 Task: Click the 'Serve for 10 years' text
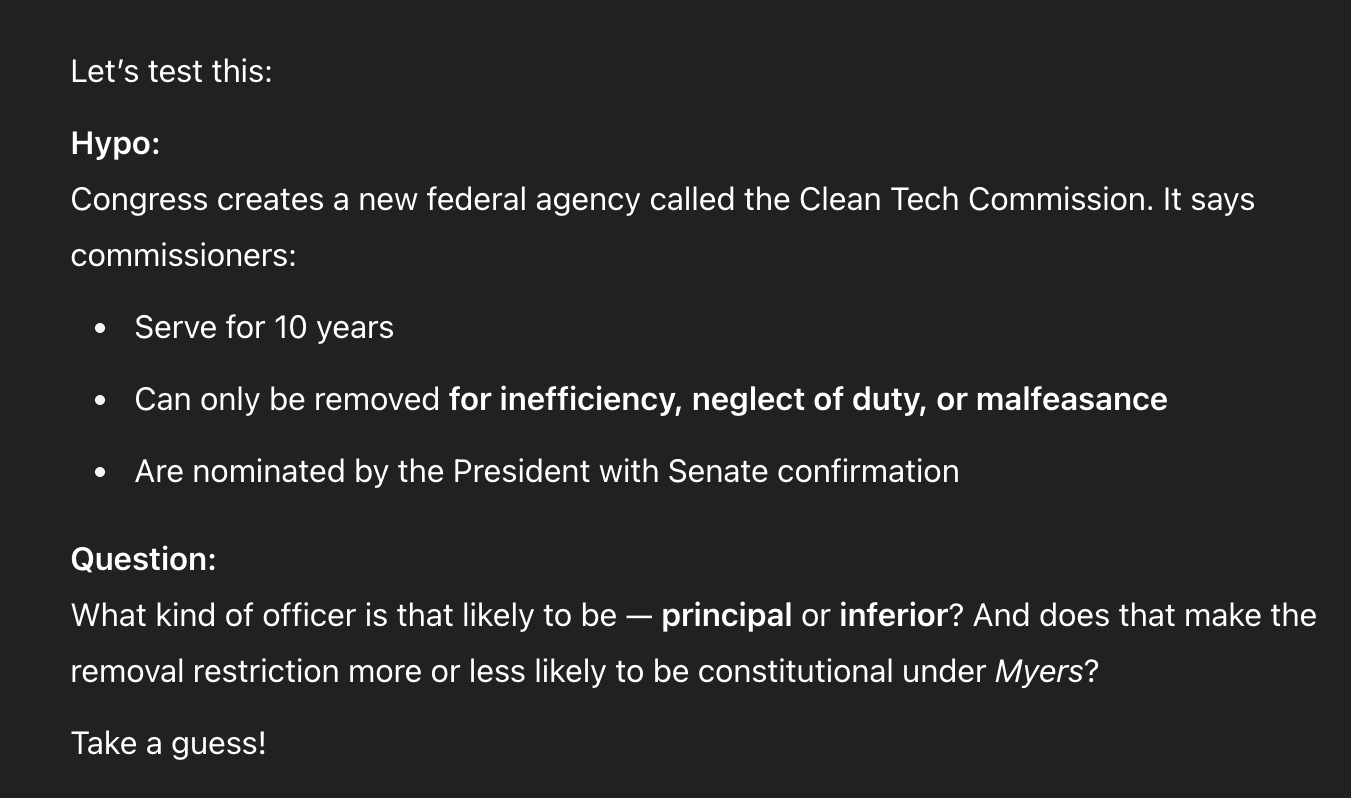click(264, 328)
